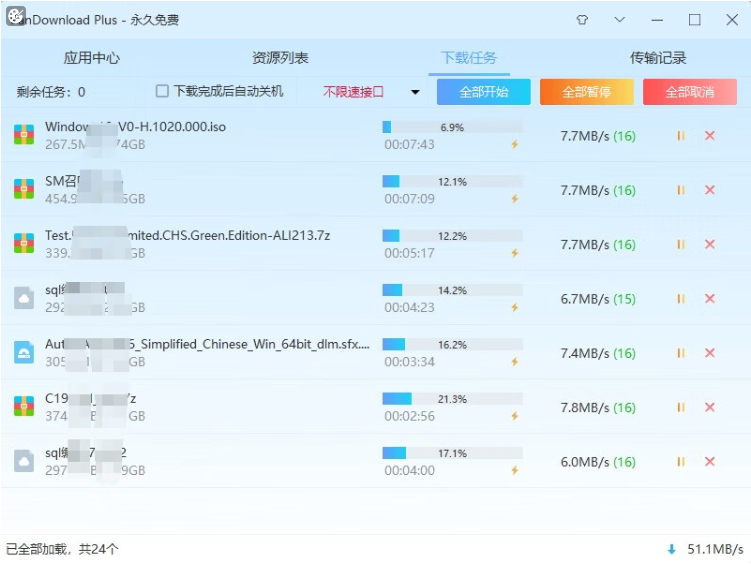This screenshot has height=564, width=751.
Task: Click the 12.1% progress bar
Action: (x=453, y=181)
